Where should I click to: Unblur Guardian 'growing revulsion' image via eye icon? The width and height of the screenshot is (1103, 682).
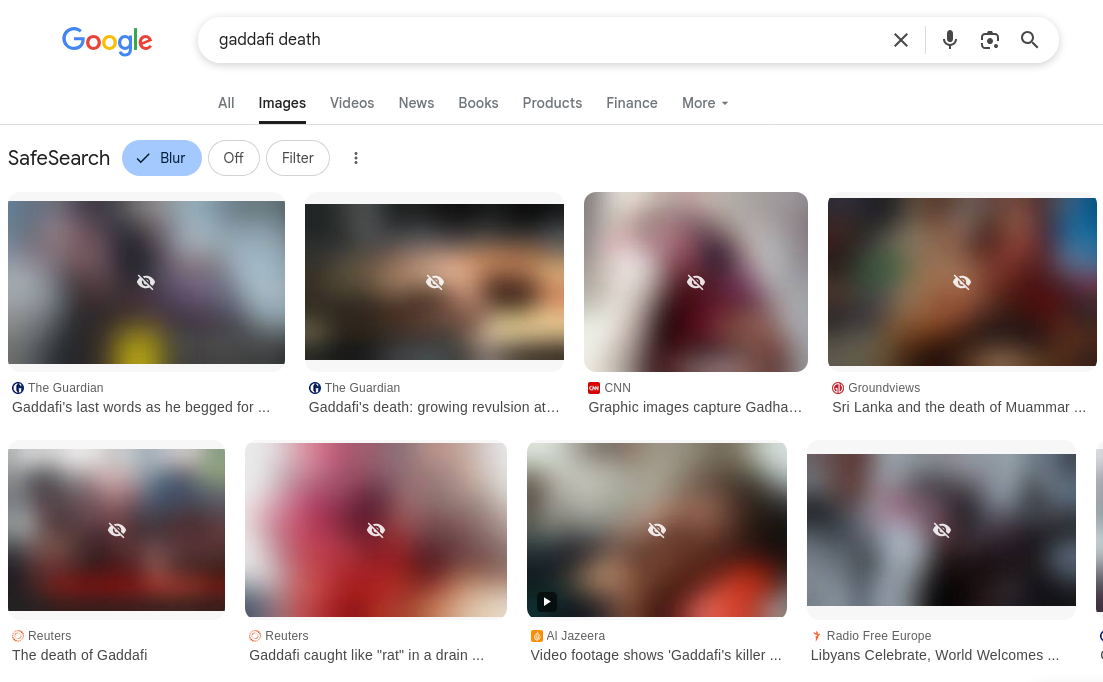(x=435, y=282)
